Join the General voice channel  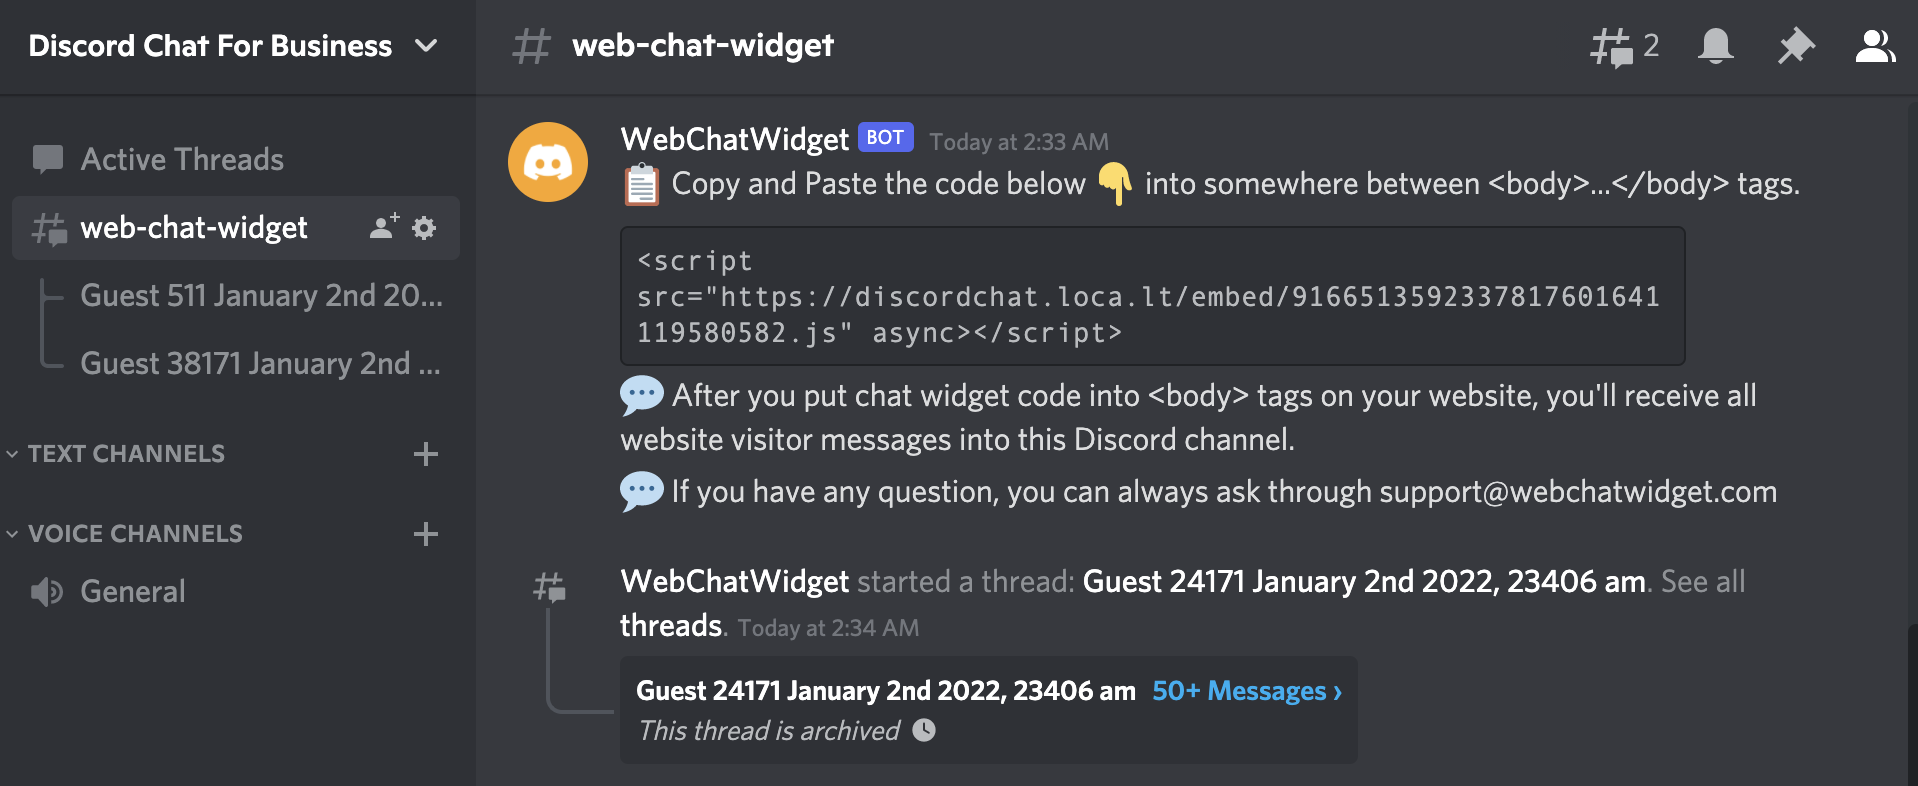click(132, 591)
